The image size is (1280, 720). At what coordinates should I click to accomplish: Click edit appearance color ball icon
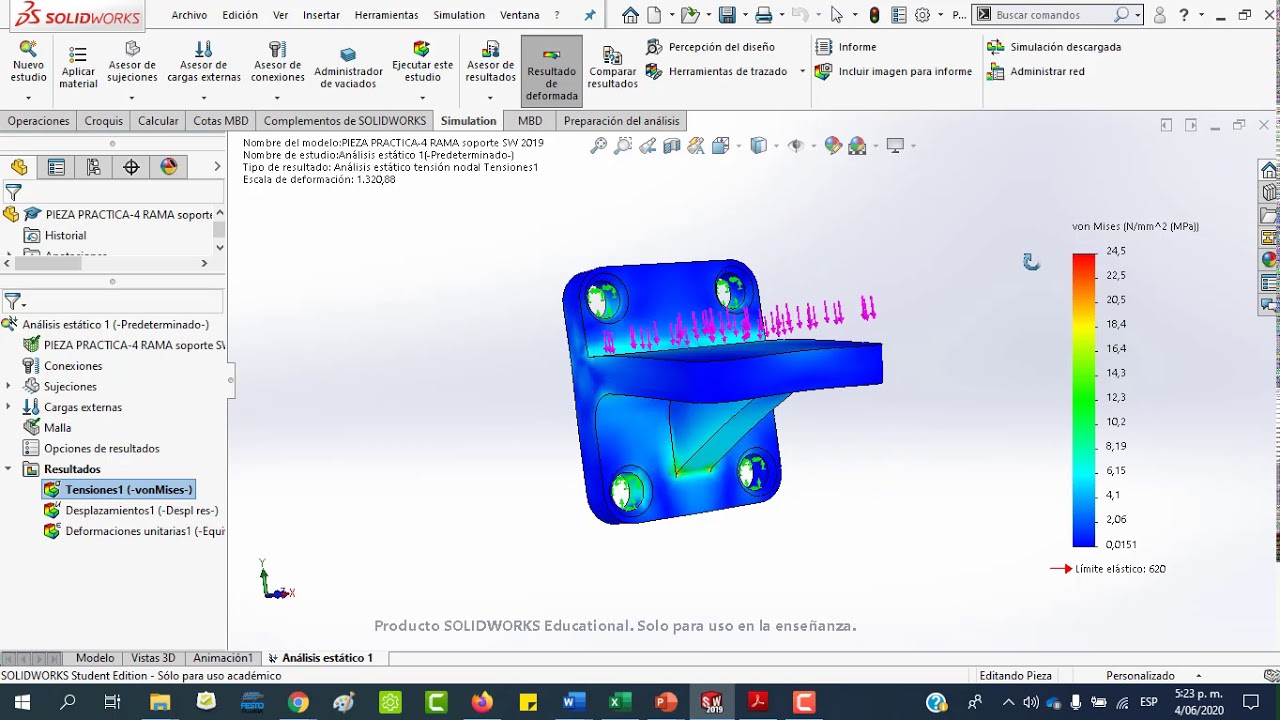(833, 146)
